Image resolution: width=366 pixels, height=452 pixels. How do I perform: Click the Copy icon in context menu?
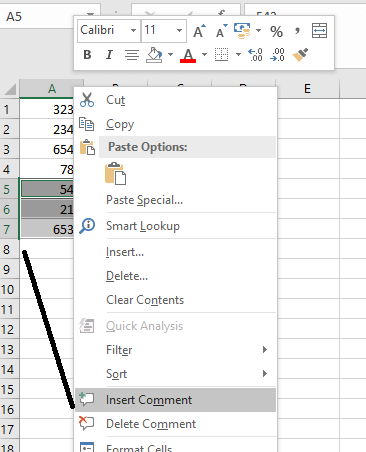point(87,124)
